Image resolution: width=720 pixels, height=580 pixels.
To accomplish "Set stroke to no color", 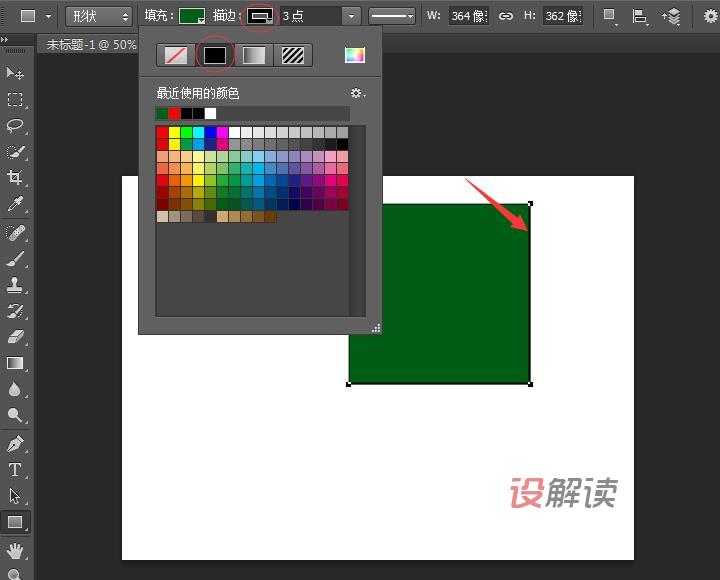I will [175, 55].
